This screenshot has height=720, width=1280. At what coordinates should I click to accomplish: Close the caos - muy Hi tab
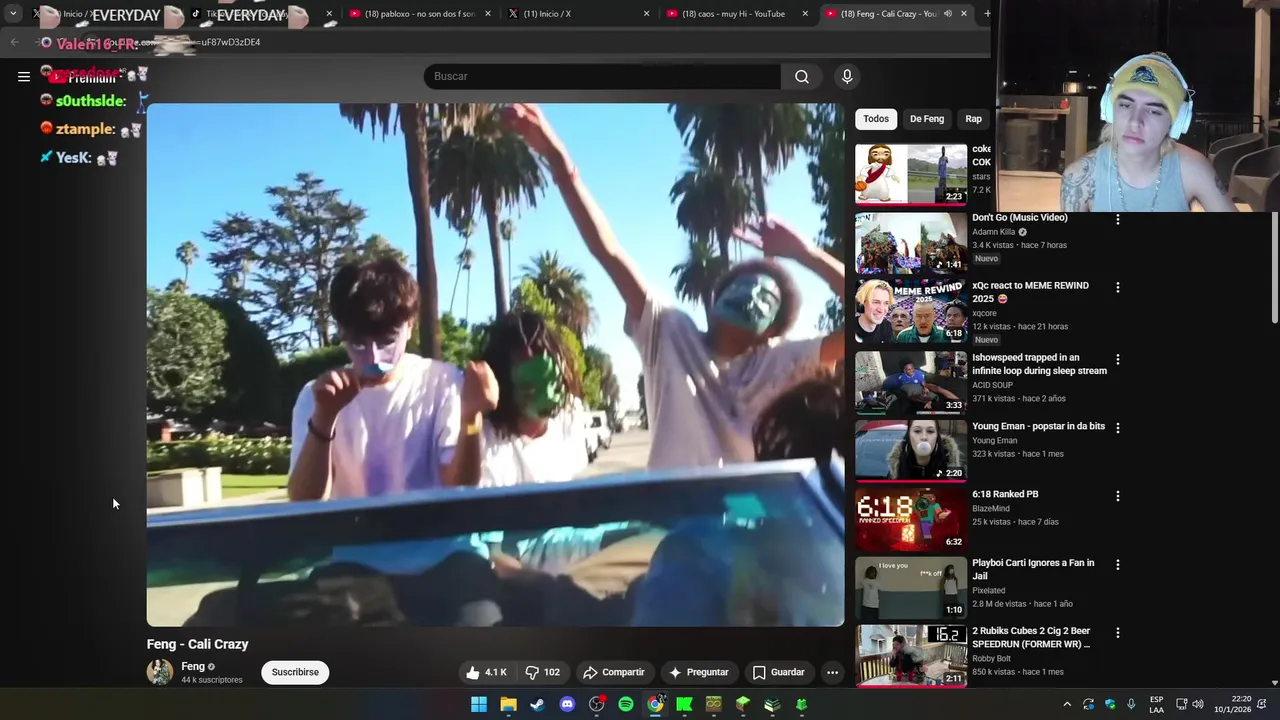coord(805,14)
